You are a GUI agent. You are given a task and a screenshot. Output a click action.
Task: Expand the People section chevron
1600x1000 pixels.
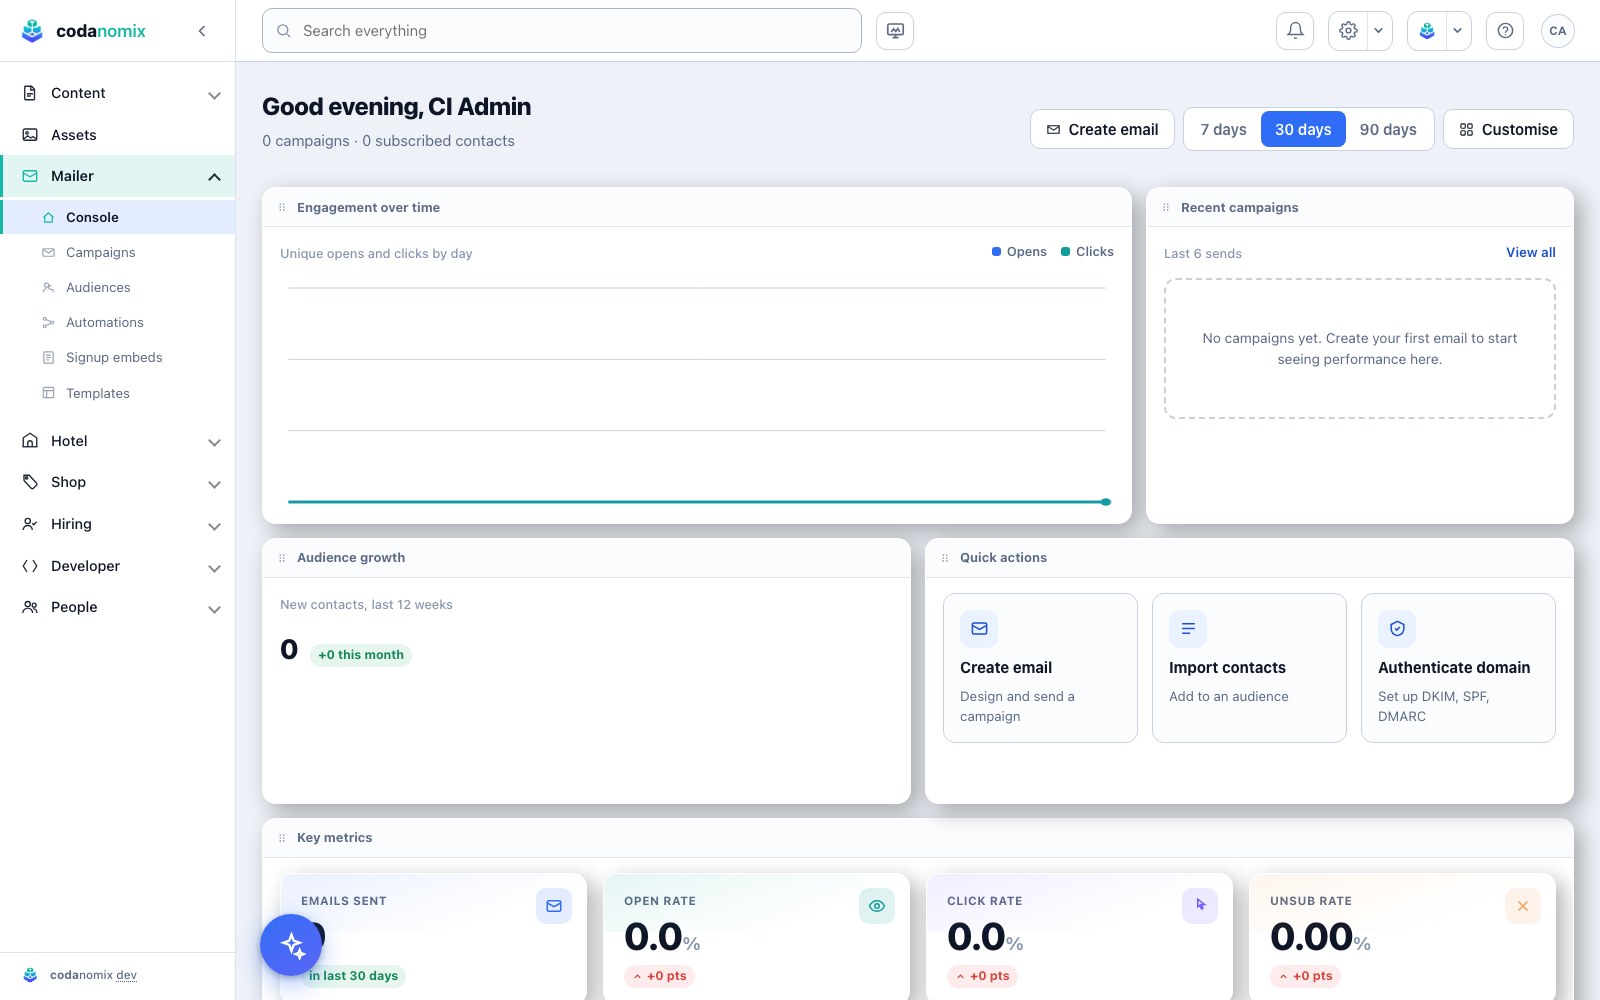[x=214, y=609]
